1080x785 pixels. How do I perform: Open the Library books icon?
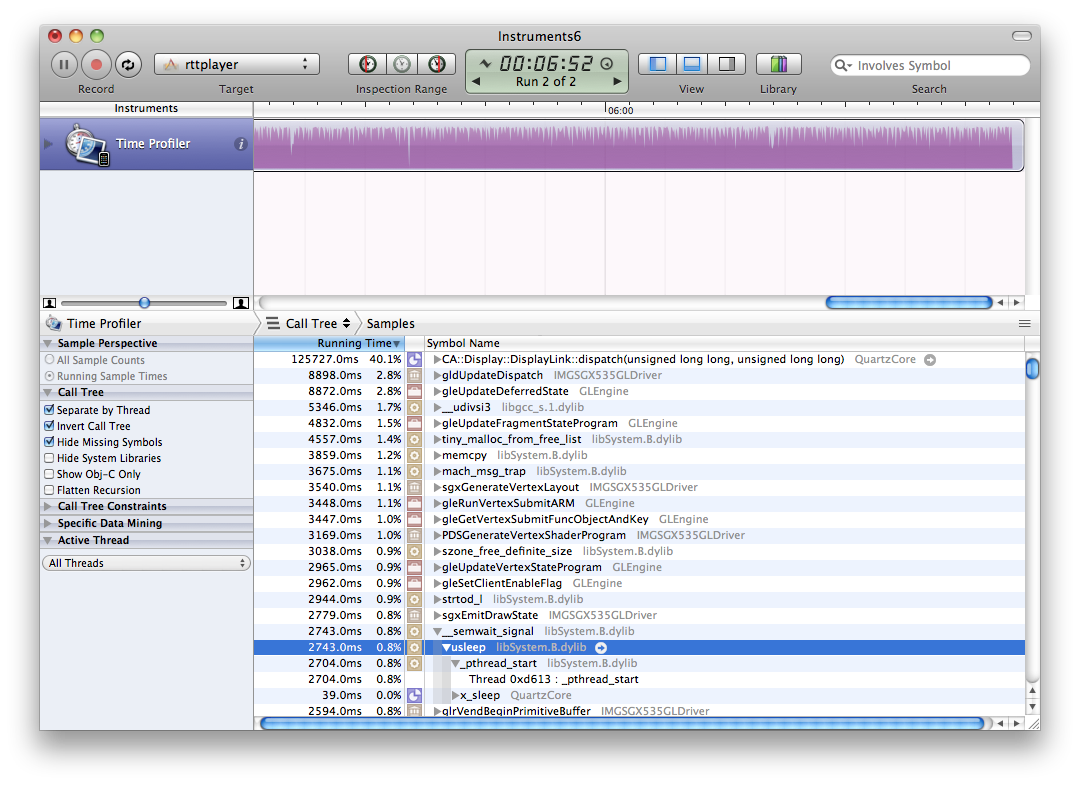click(778, 64)
